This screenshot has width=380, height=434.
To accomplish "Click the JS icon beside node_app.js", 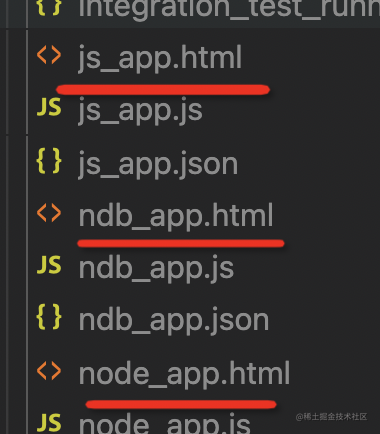I will pos(49,423).
